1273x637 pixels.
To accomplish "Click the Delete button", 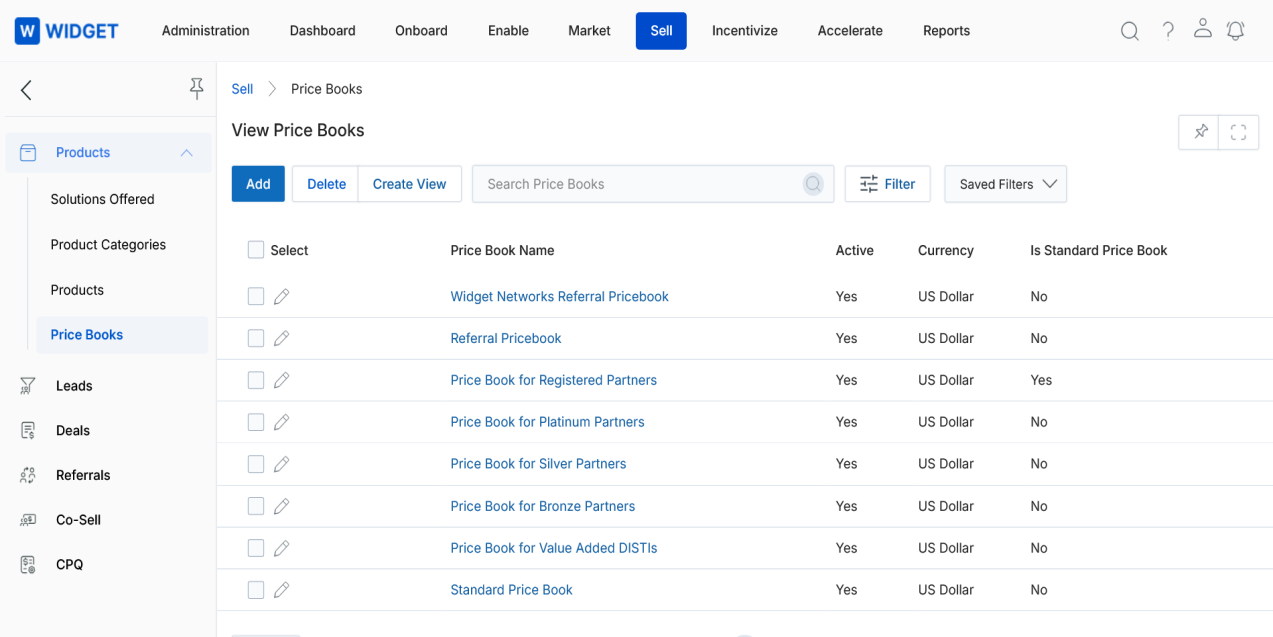I will [x=326, y=184].
